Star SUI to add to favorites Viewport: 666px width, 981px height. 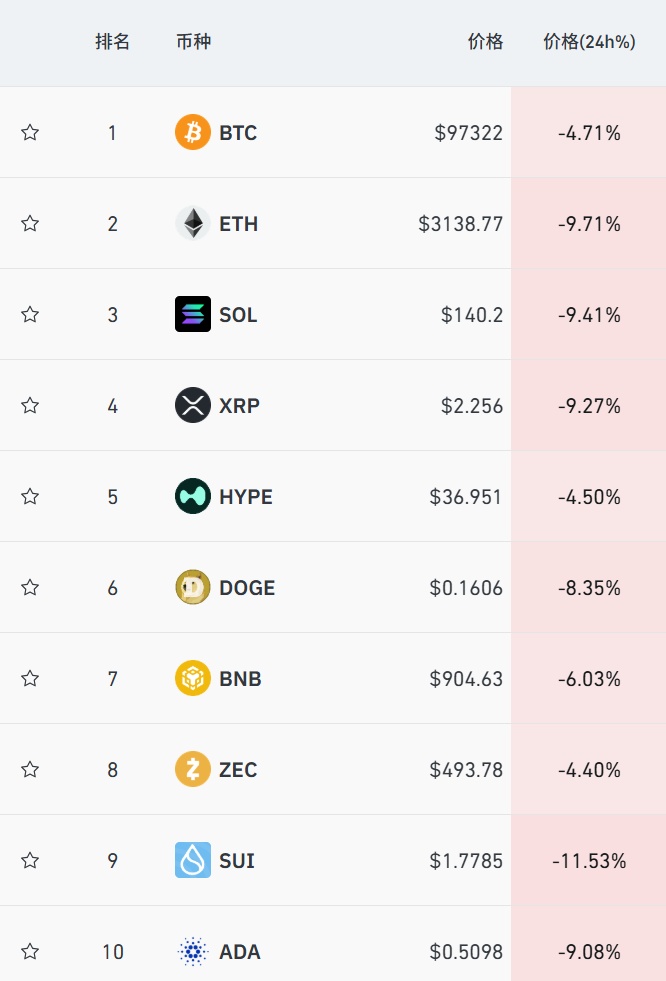click(x=30, y=860)
